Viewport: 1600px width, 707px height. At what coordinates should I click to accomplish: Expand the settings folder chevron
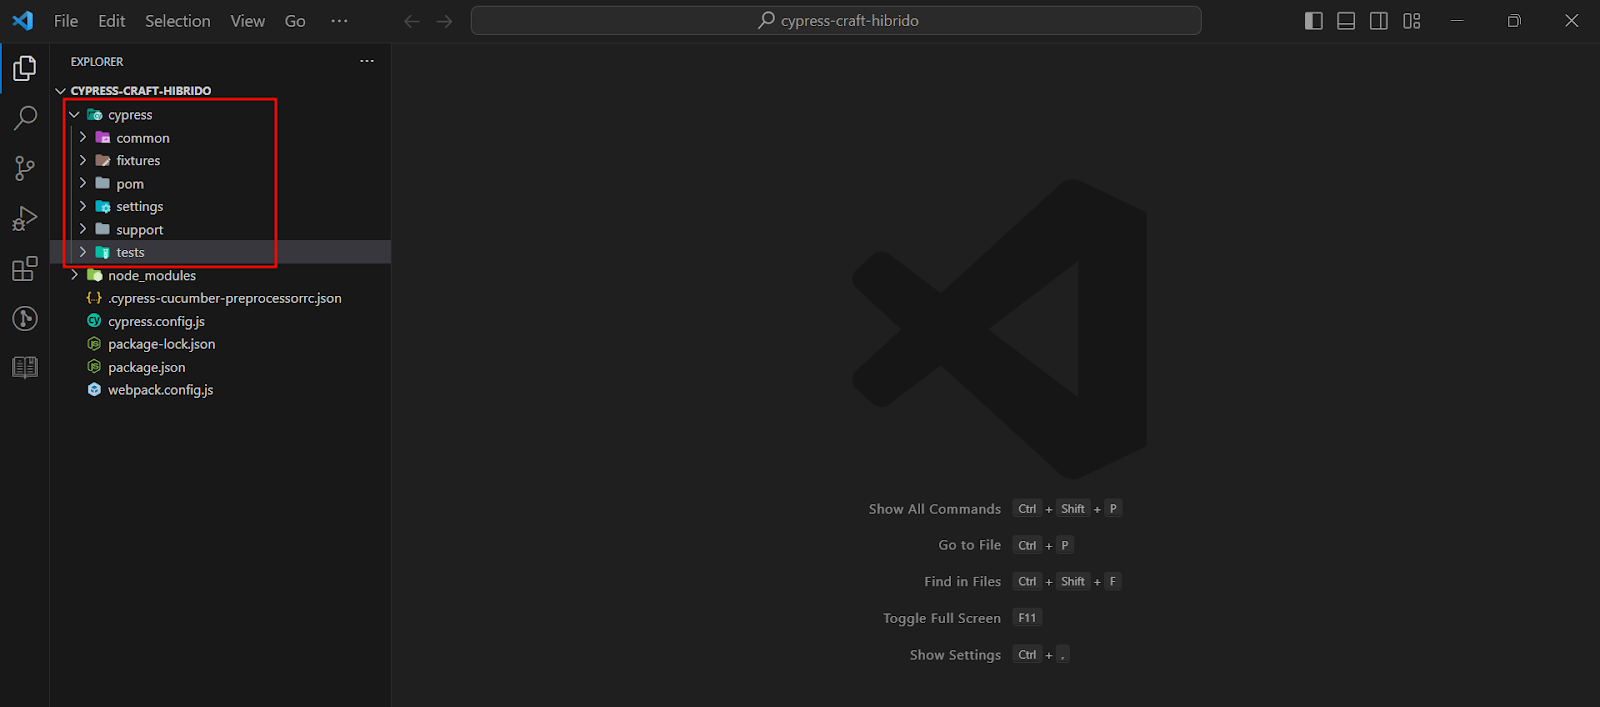tap(83, 206)
